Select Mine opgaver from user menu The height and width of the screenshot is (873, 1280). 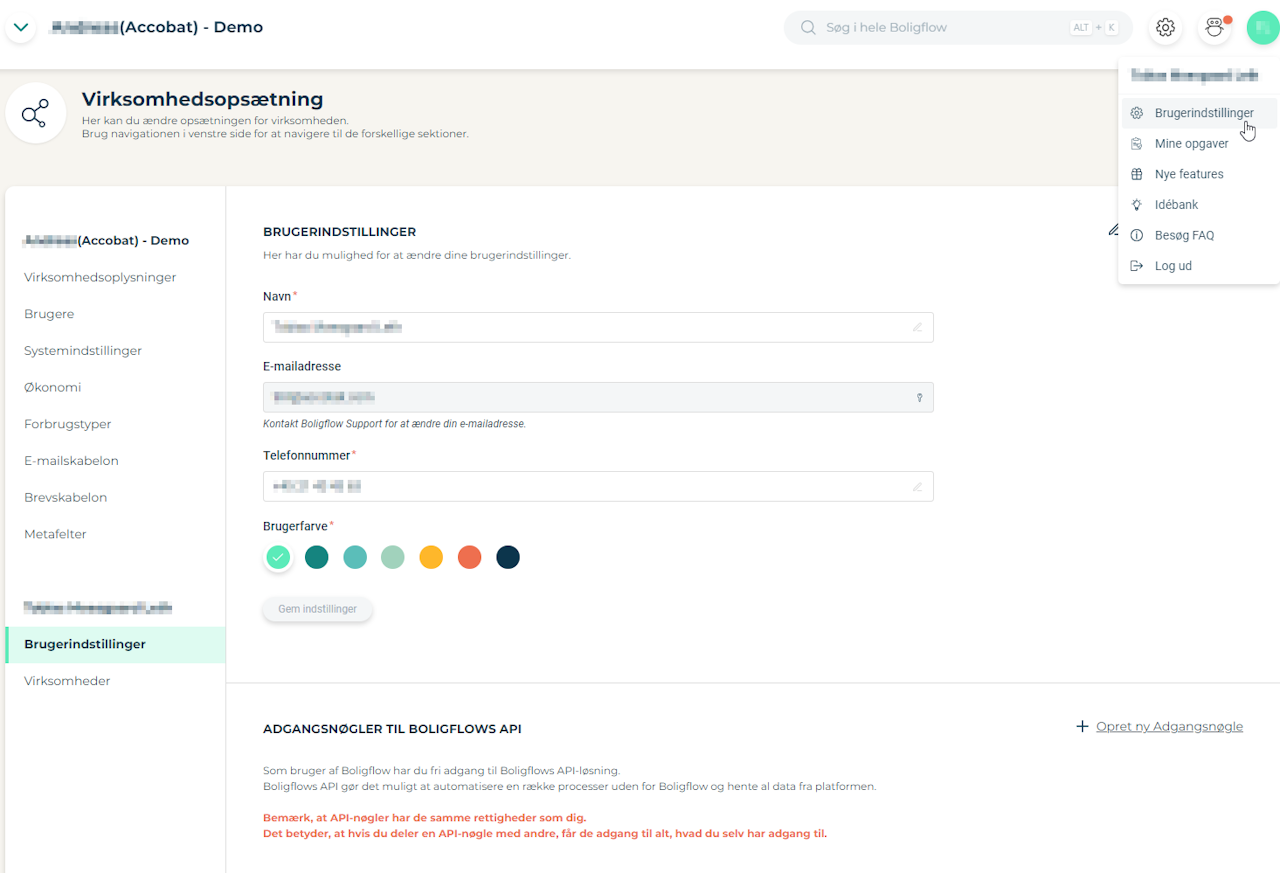click(1191, 144)
